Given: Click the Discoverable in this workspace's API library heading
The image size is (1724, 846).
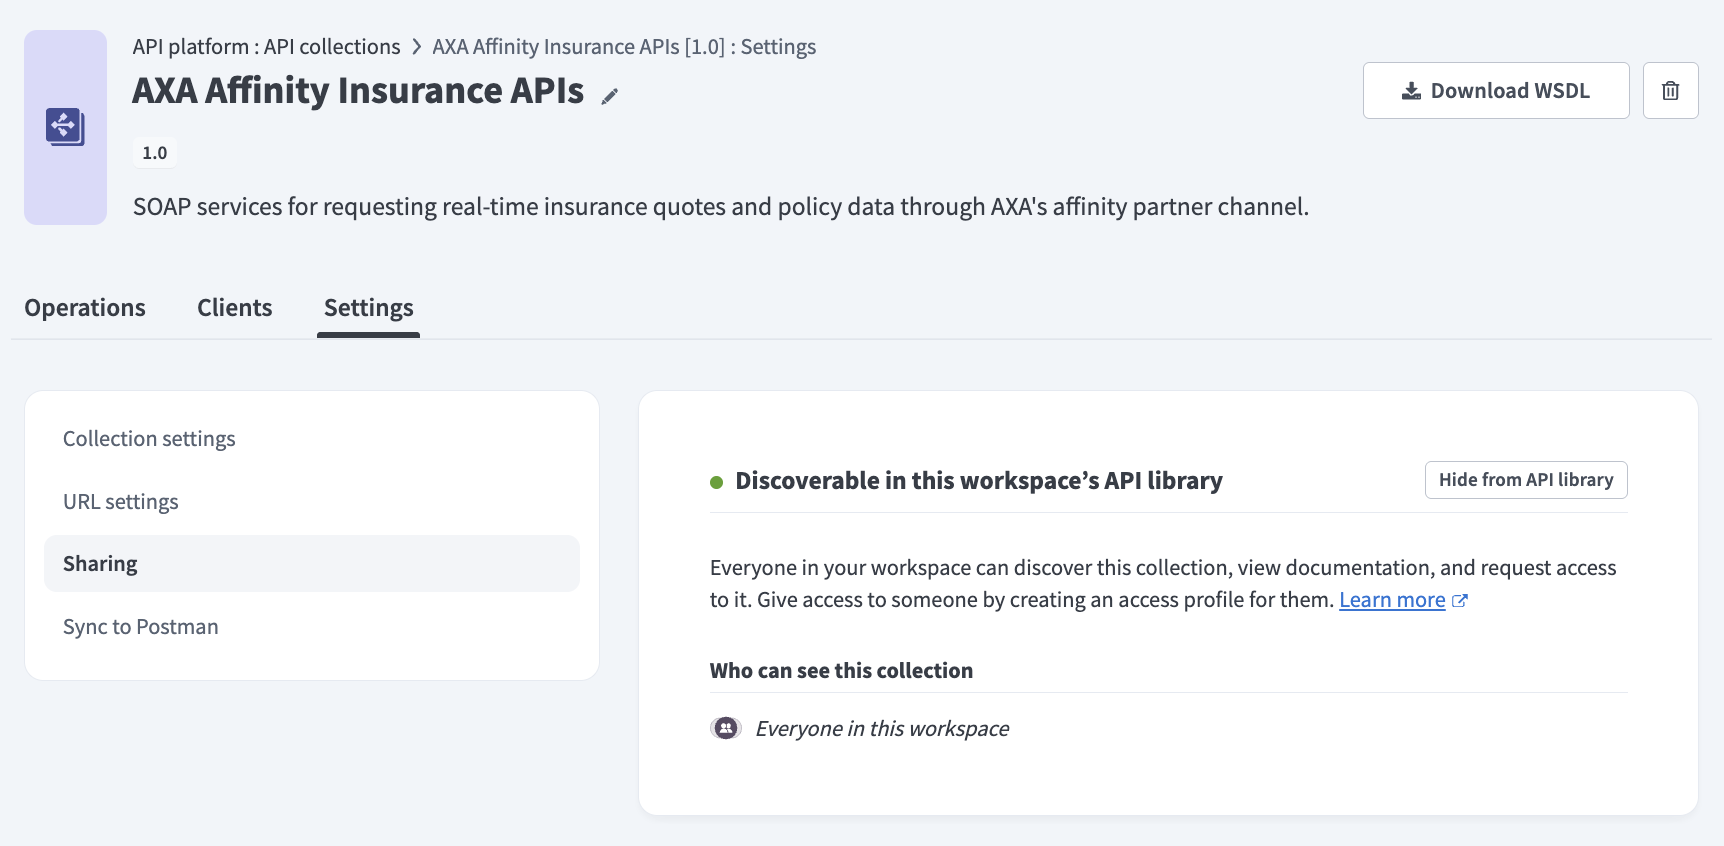Looking at the screenshot, I should point(979,481).
